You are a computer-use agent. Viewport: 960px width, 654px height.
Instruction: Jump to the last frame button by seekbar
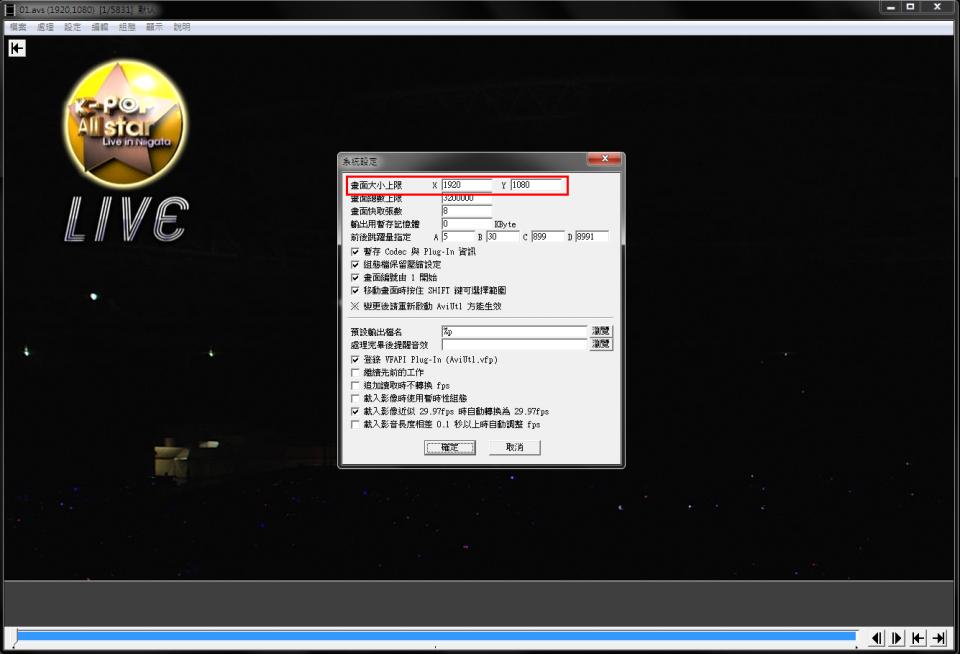(939, 638)
